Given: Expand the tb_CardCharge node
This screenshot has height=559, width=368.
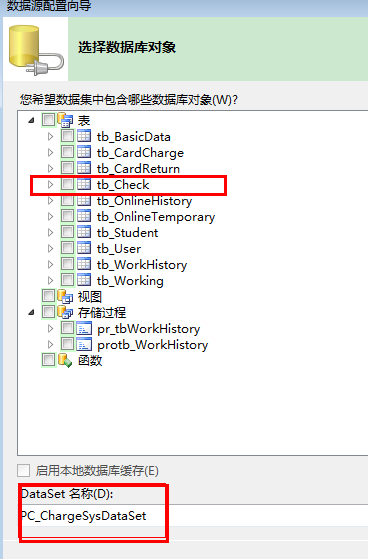Looking at the screenshot, I should 50,152.
